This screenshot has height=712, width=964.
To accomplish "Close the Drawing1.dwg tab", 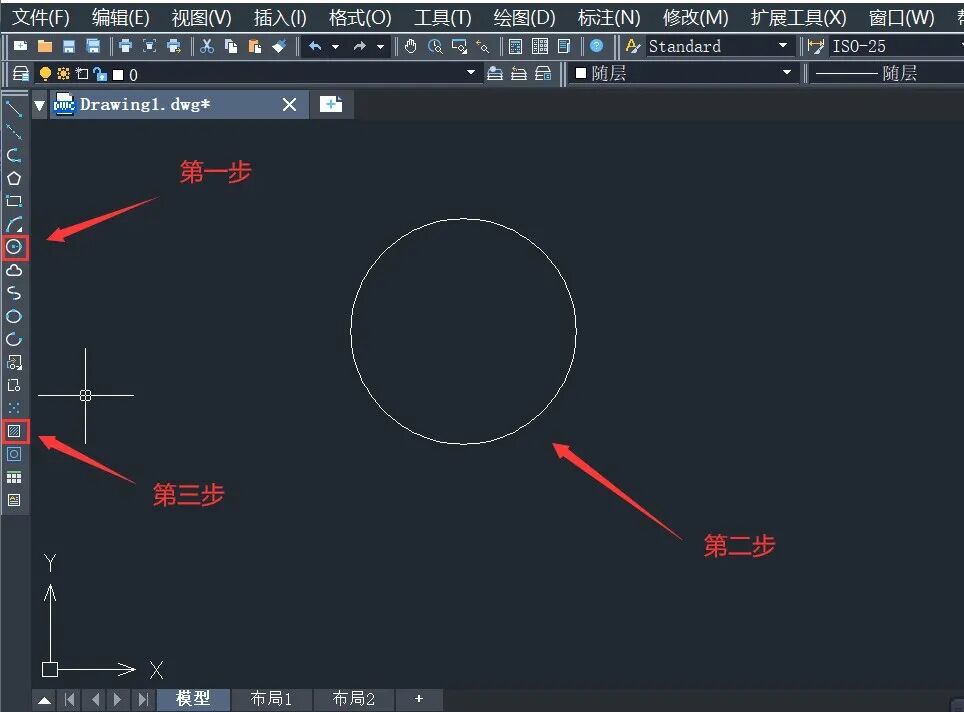I will pyautogui.click(x=290, y=105).
